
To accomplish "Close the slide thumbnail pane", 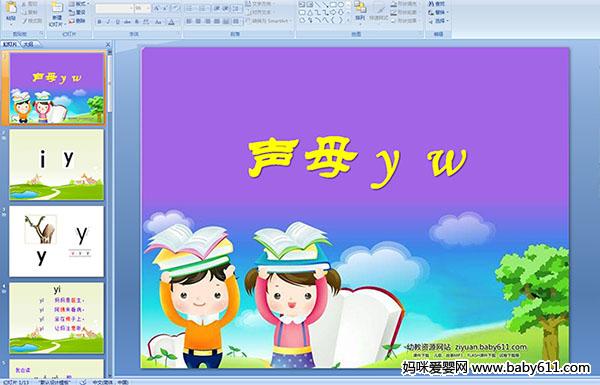I will 108,44.
